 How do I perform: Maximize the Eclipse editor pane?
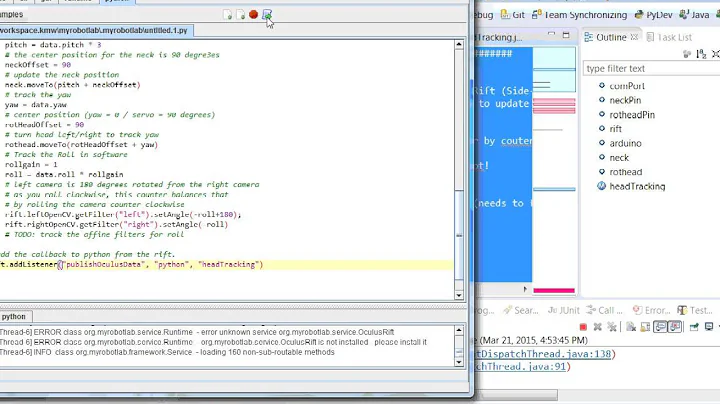566,35
